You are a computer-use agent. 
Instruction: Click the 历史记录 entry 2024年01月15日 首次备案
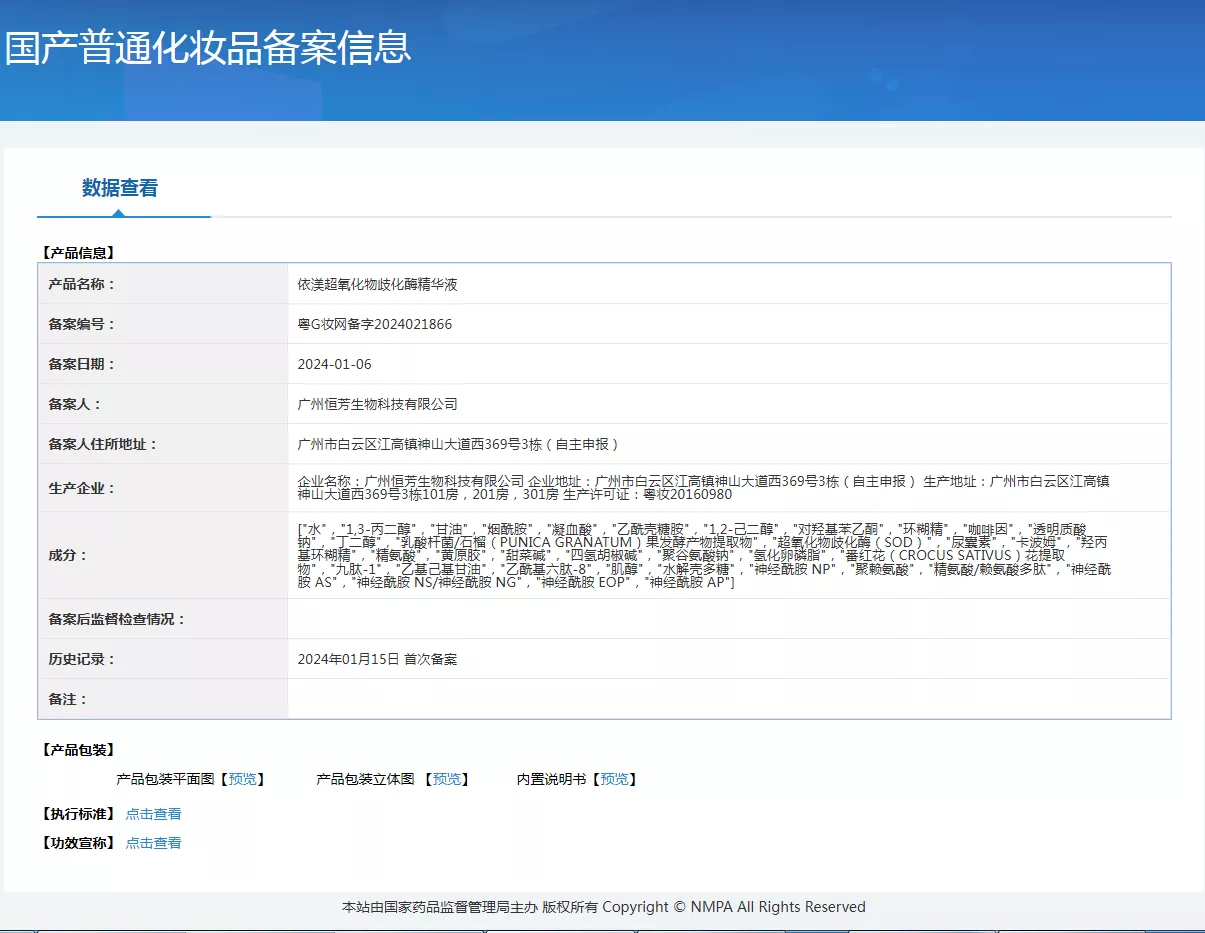click(377, 659)
